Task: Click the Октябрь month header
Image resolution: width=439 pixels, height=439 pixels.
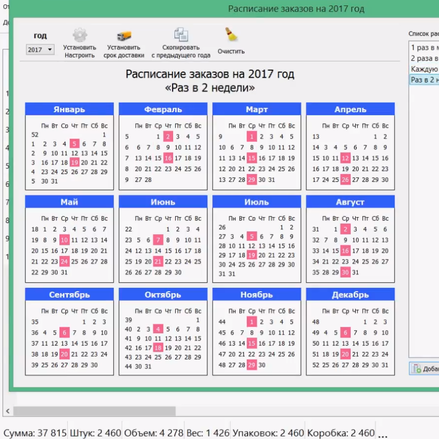Action: (163, 295)
